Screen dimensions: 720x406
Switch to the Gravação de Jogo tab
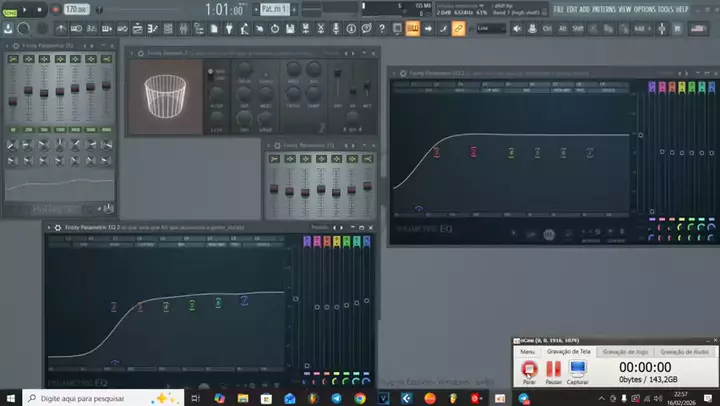pyautogui.click(x=628, y=352)
